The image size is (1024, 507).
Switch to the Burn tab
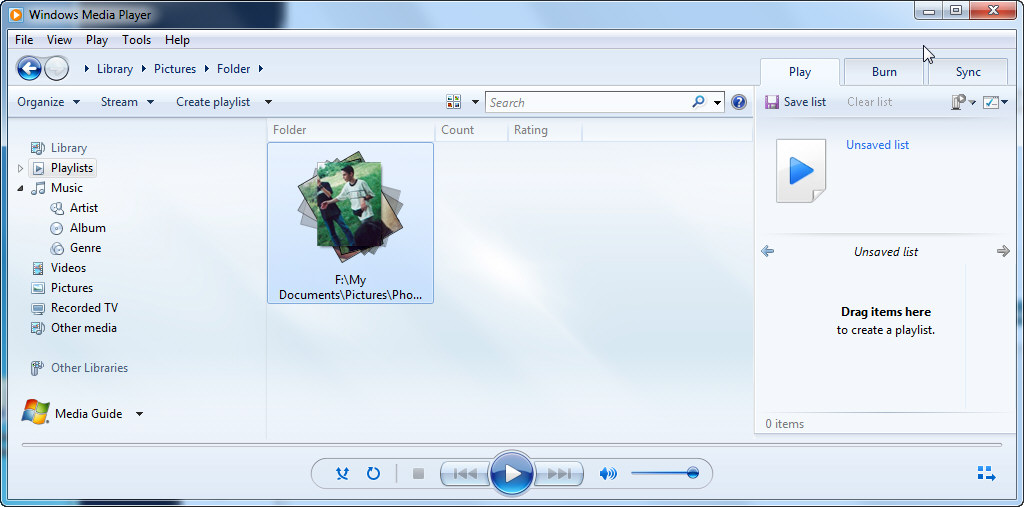click(x=884, y=72)
